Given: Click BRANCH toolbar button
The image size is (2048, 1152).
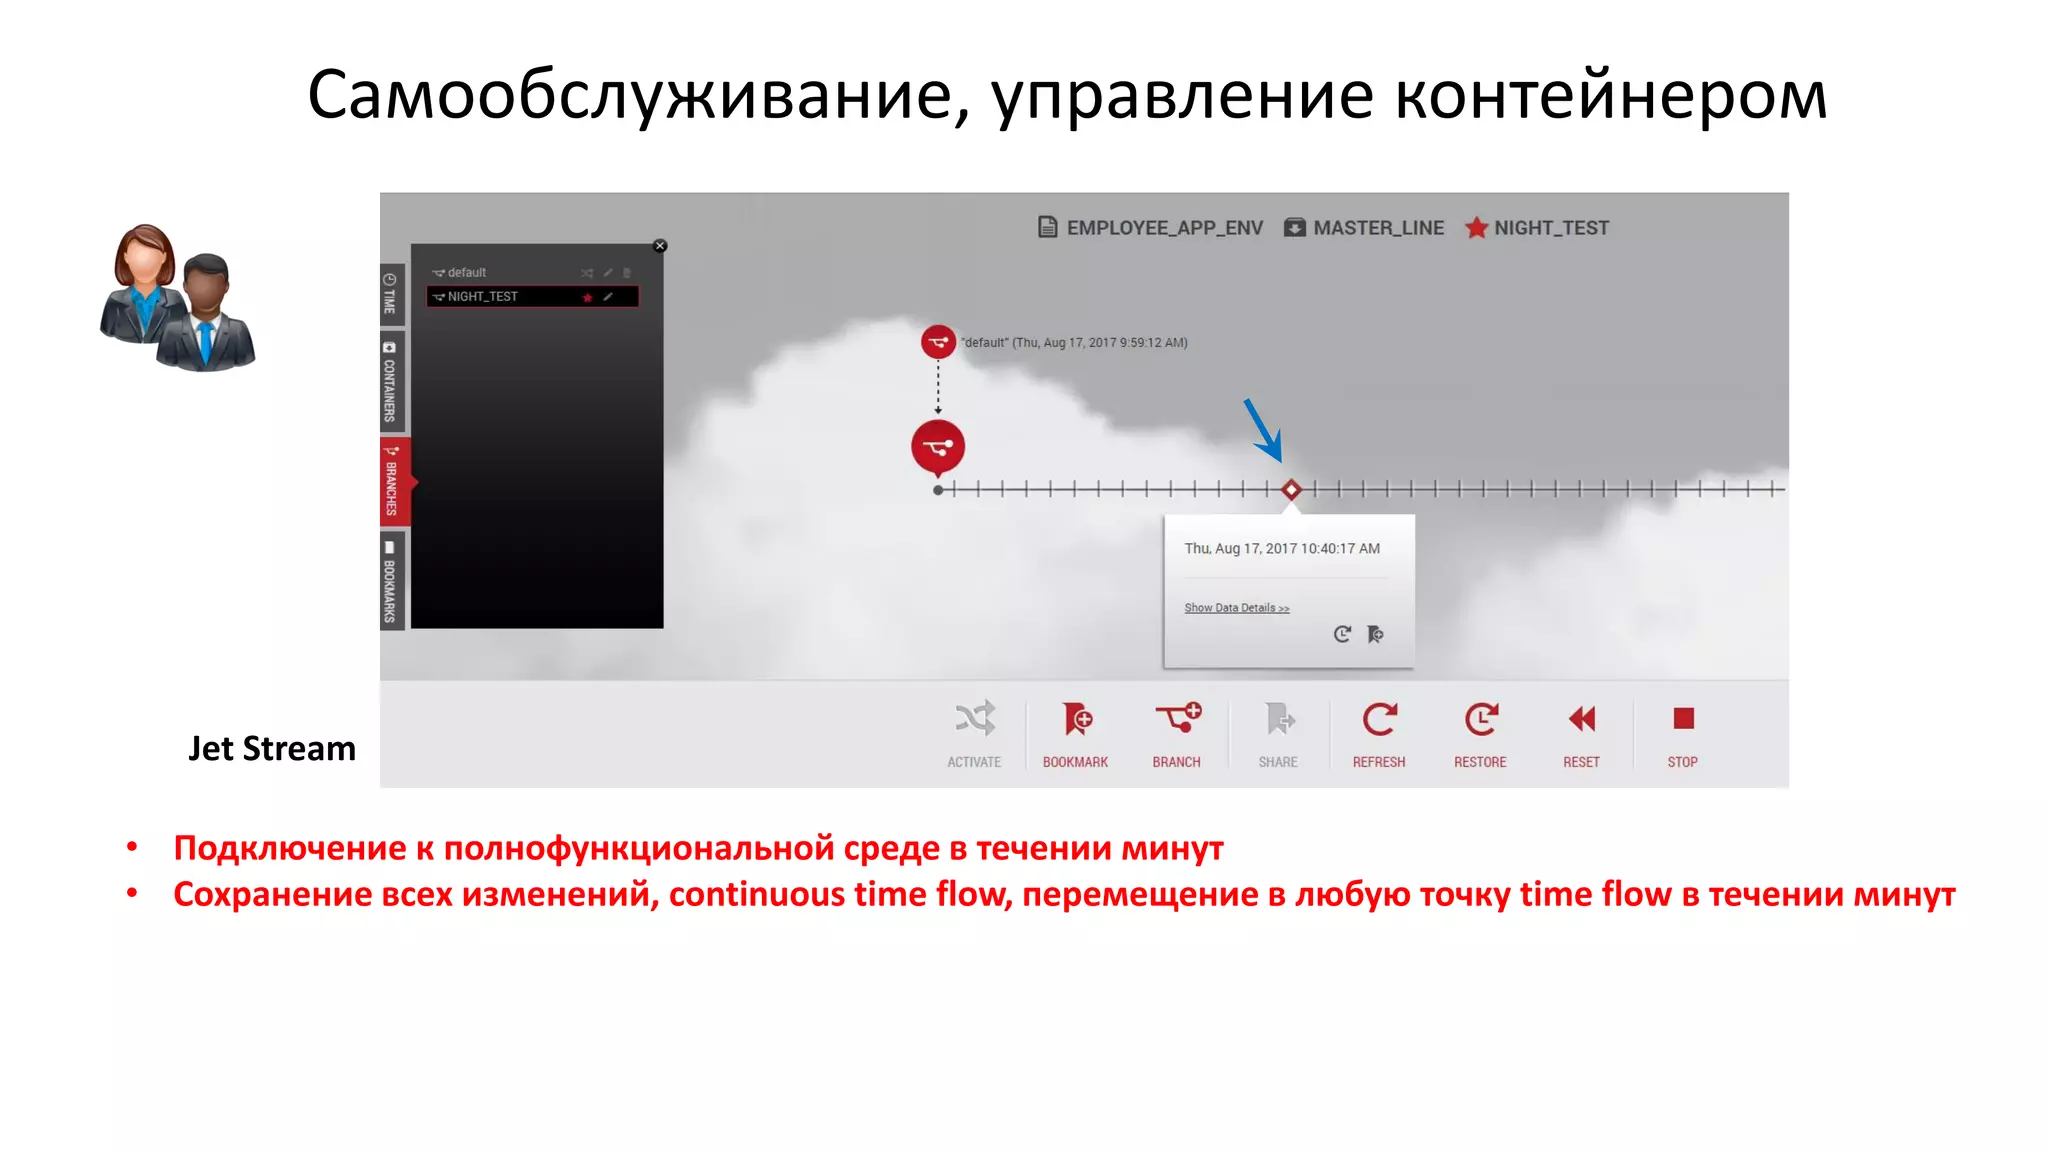Looking at the screenshot, I should 1177,735.
